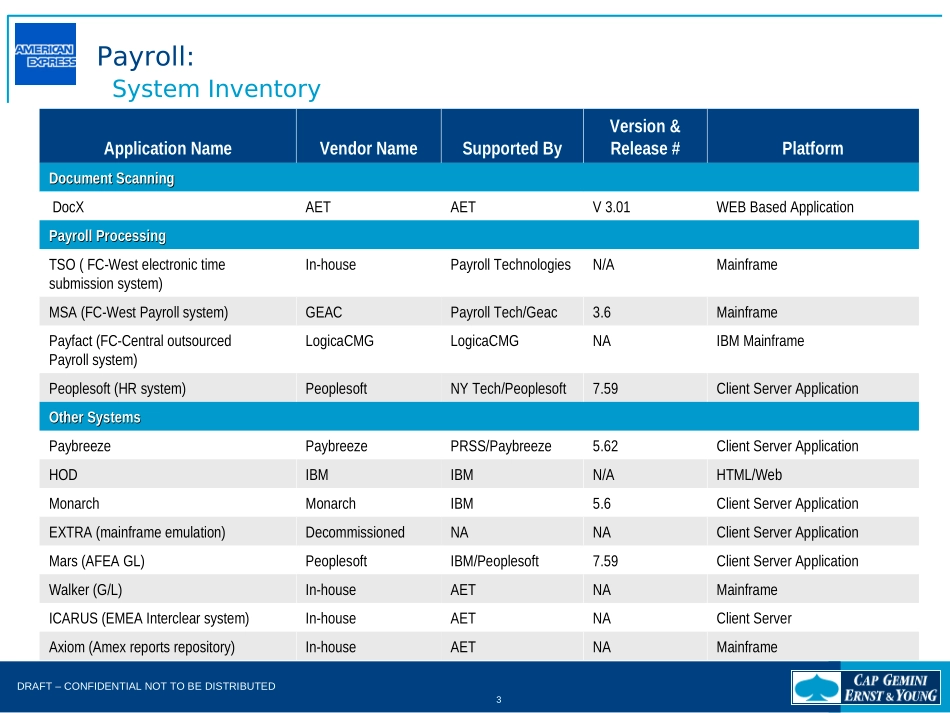Image resolution: width=950 pixels, height=713 pixels.
Task: Click the 'Version & Release #' header
Action: [x=645, y=138]
